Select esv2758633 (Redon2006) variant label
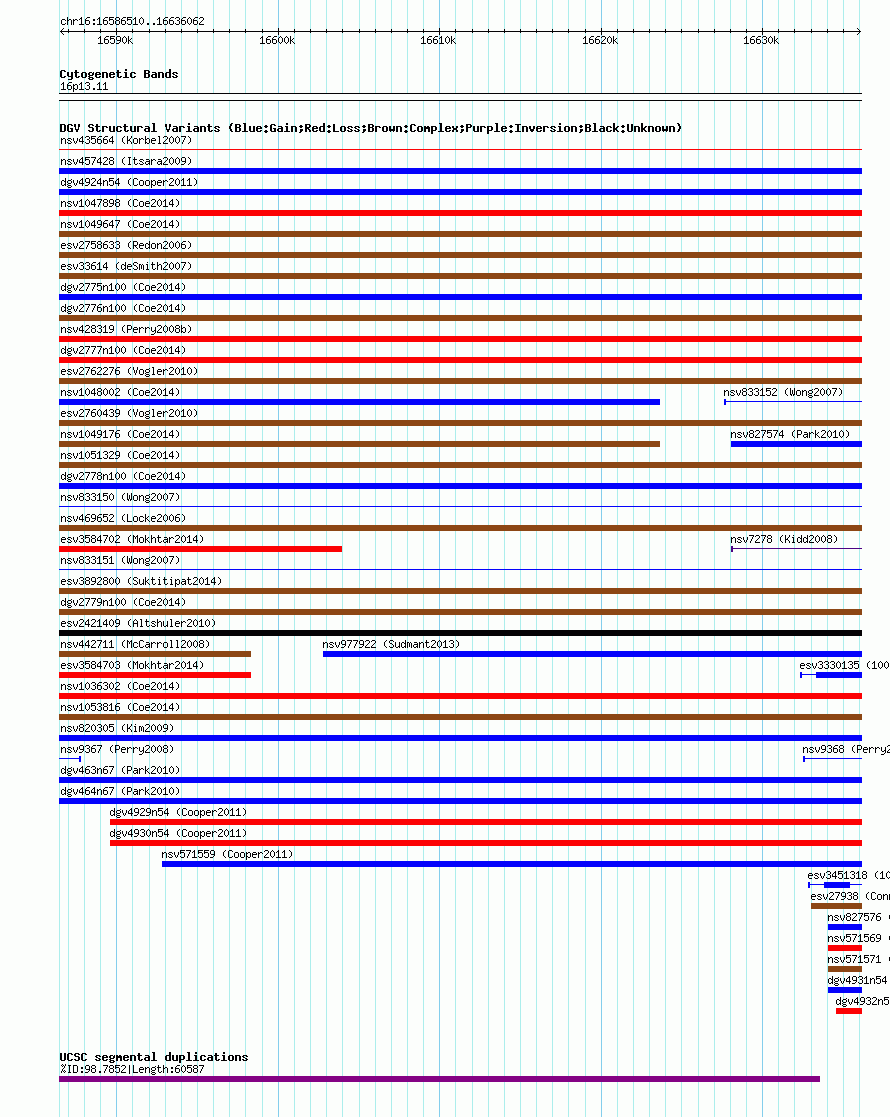890x1117 pixels. [x=126, y=245]
